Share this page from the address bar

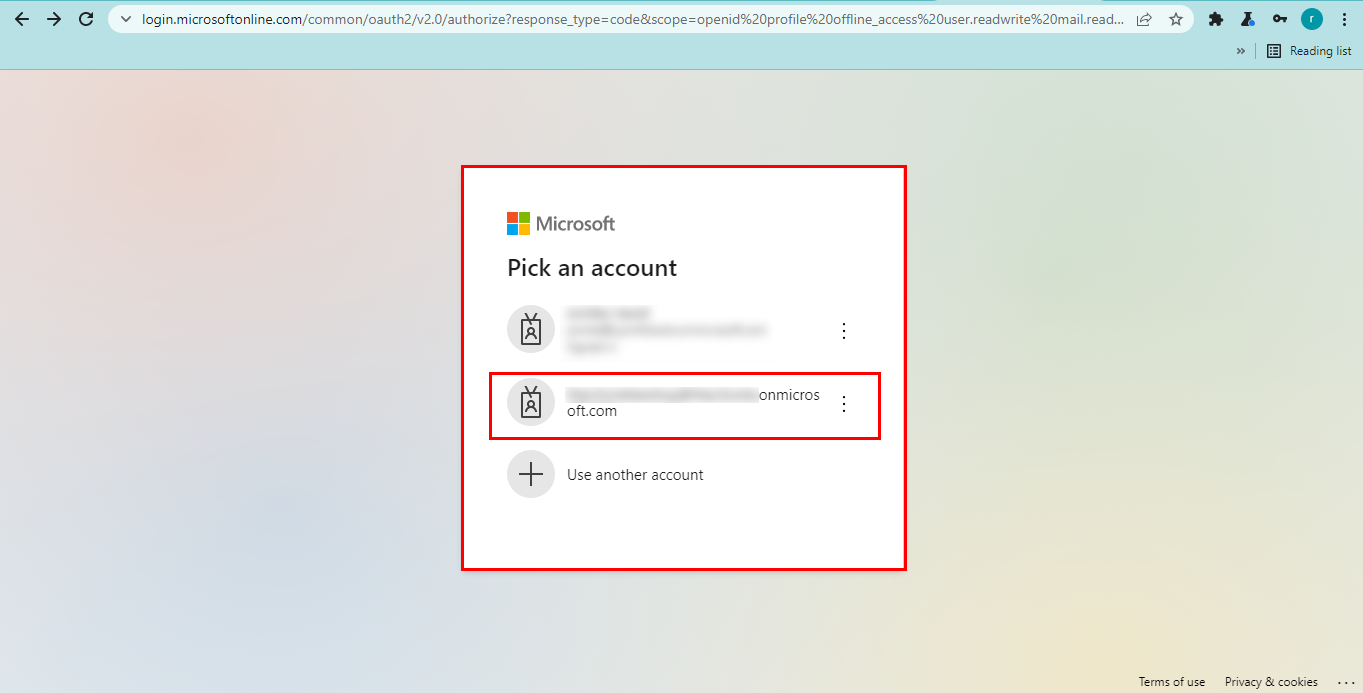tap(1144, 19)
